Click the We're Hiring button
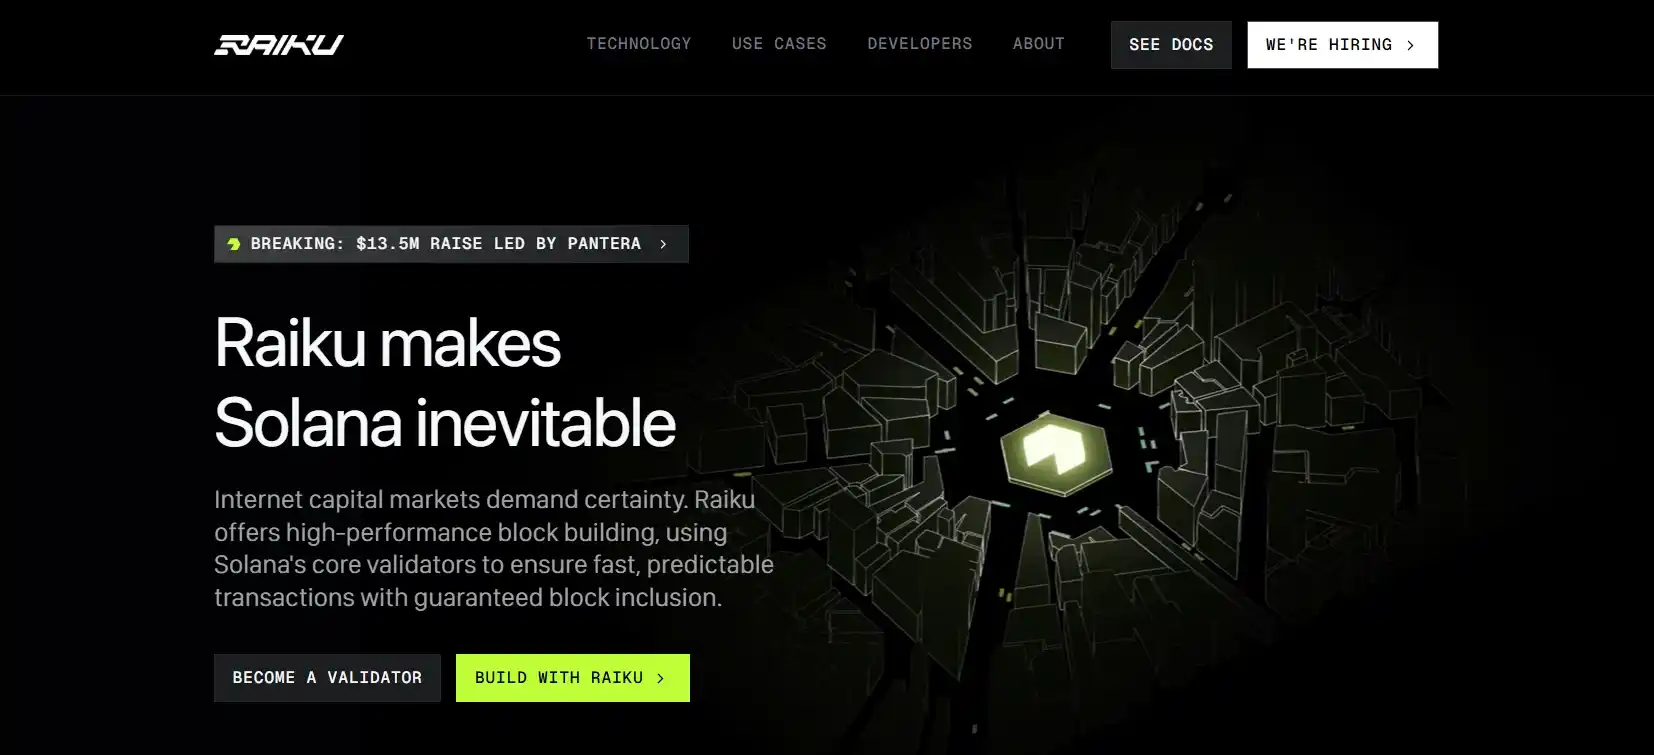1654x755 pixels. tap(1343, 45)
